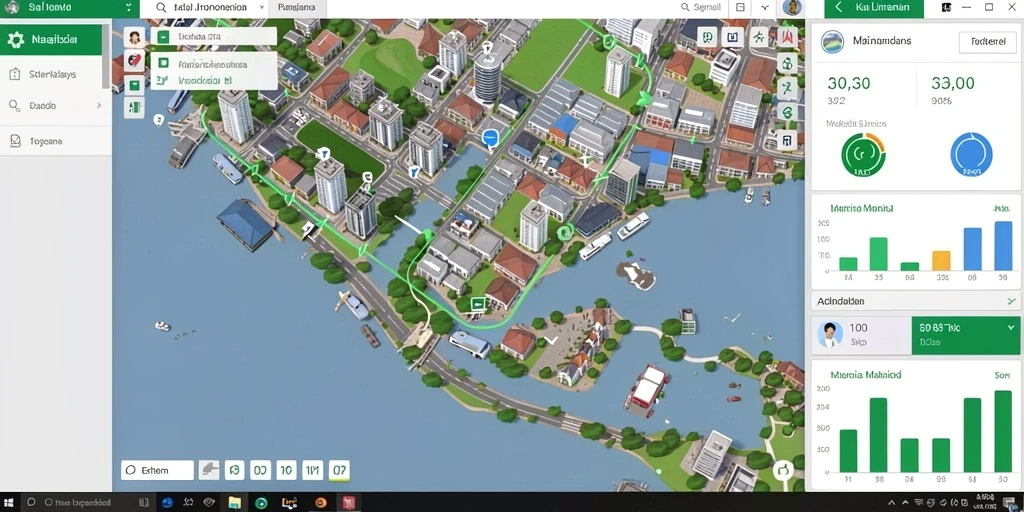Collapse the Aclndeten section chevron
The width and height of the screenshot is (1024, 512).
(x=1012, y=301)
